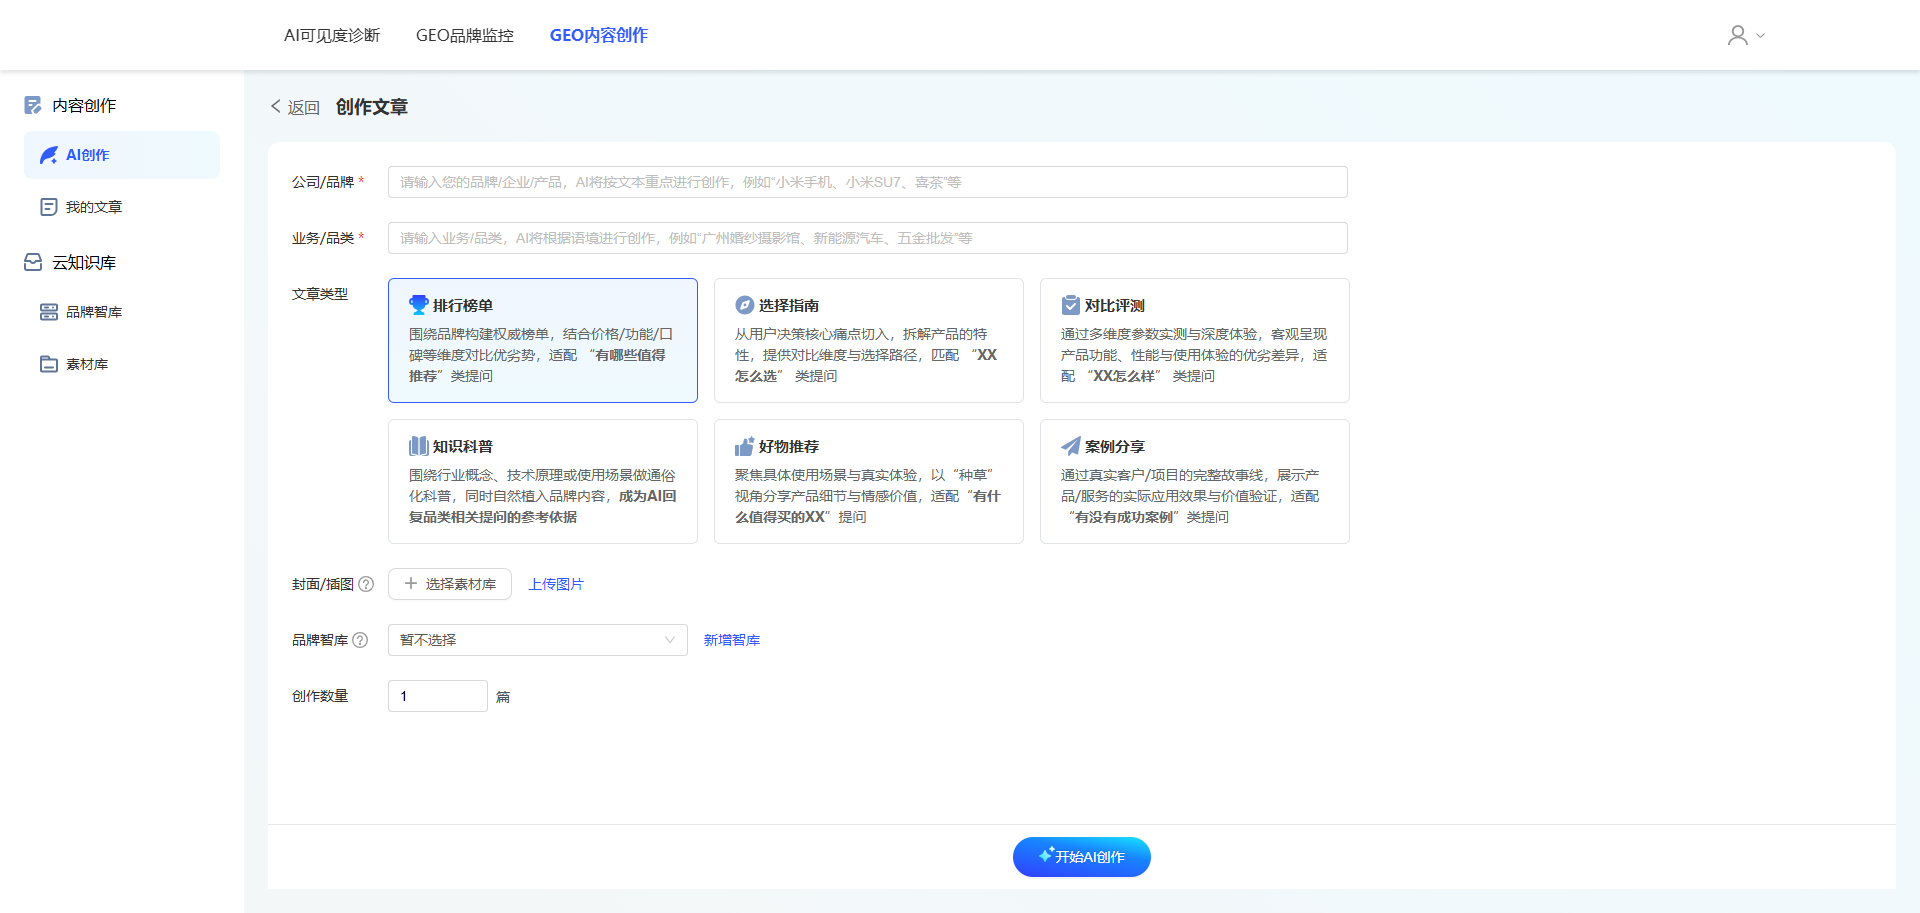Viewport: 1920px width, 913px height.
Task: Click the 上传图片 link
Action: coord(556,584)
